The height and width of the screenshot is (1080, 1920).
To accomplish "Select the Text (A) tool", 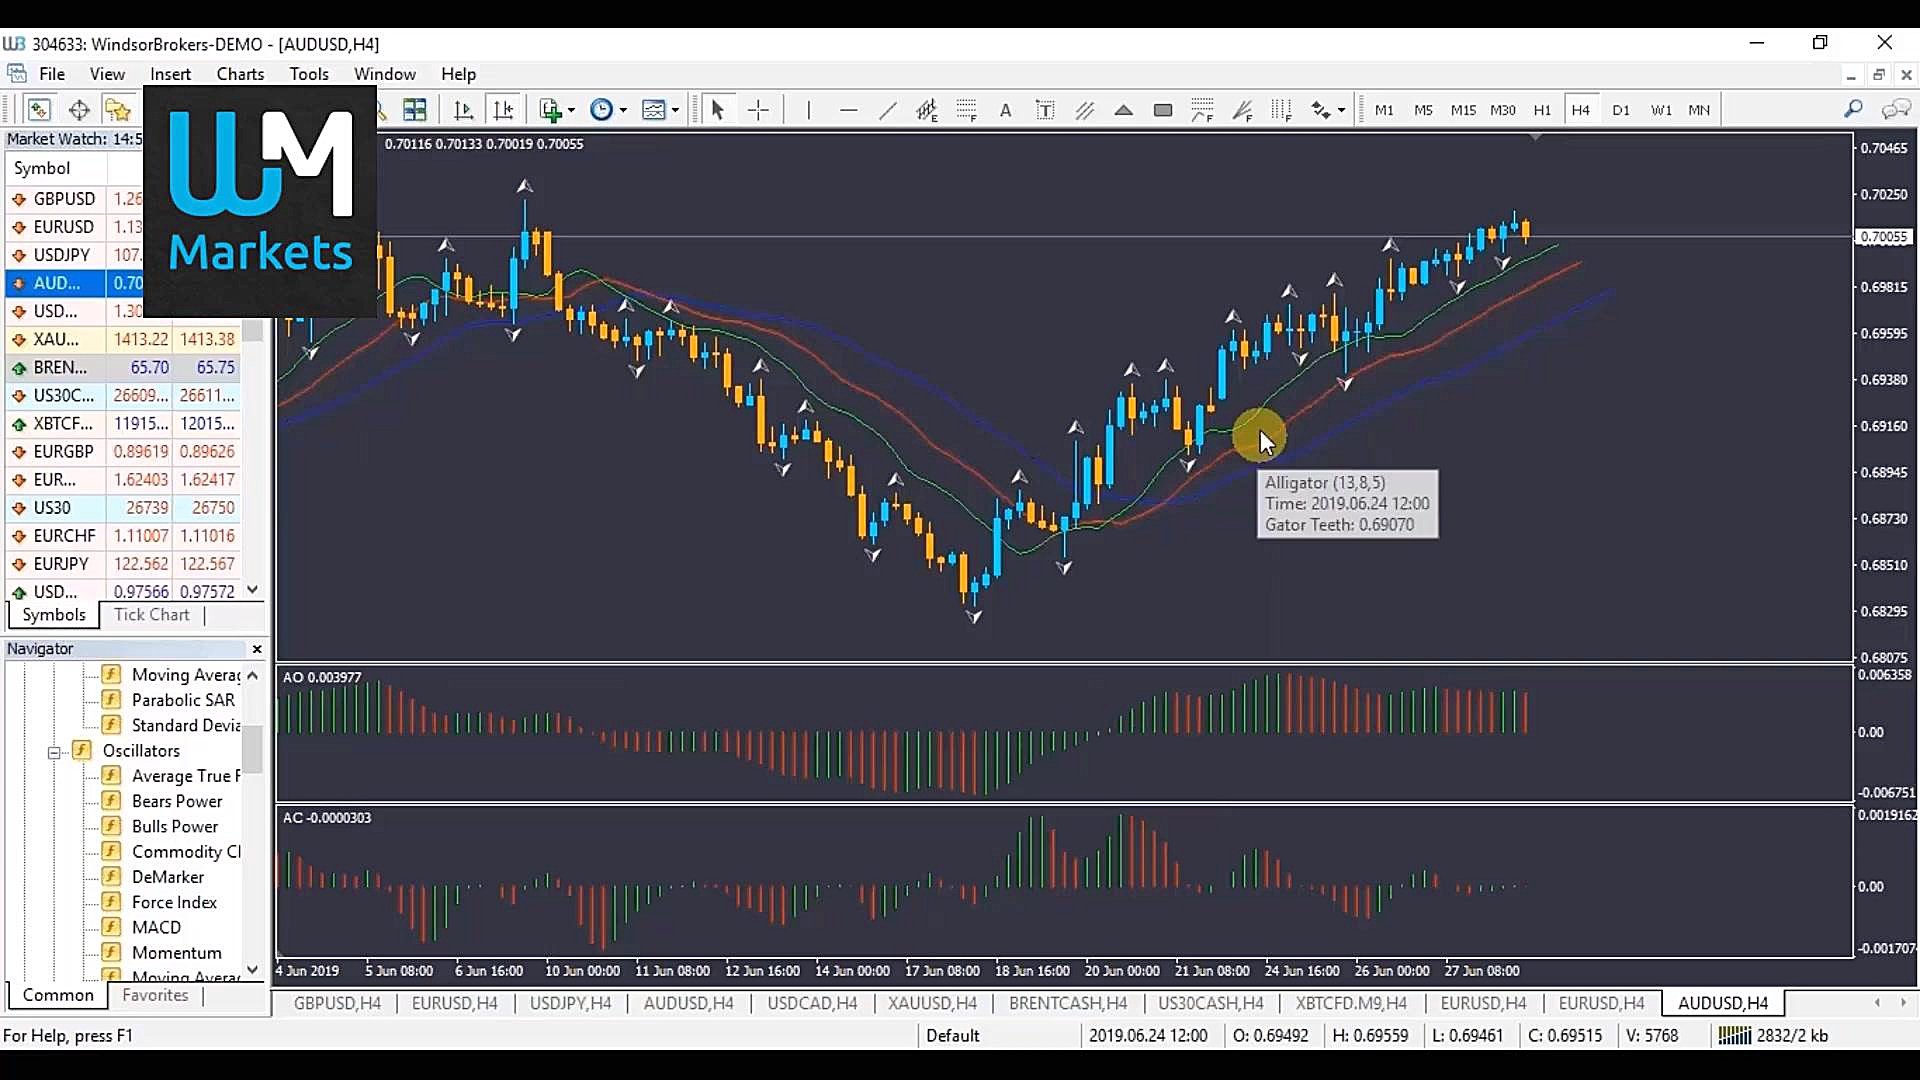I will 1006,110.
